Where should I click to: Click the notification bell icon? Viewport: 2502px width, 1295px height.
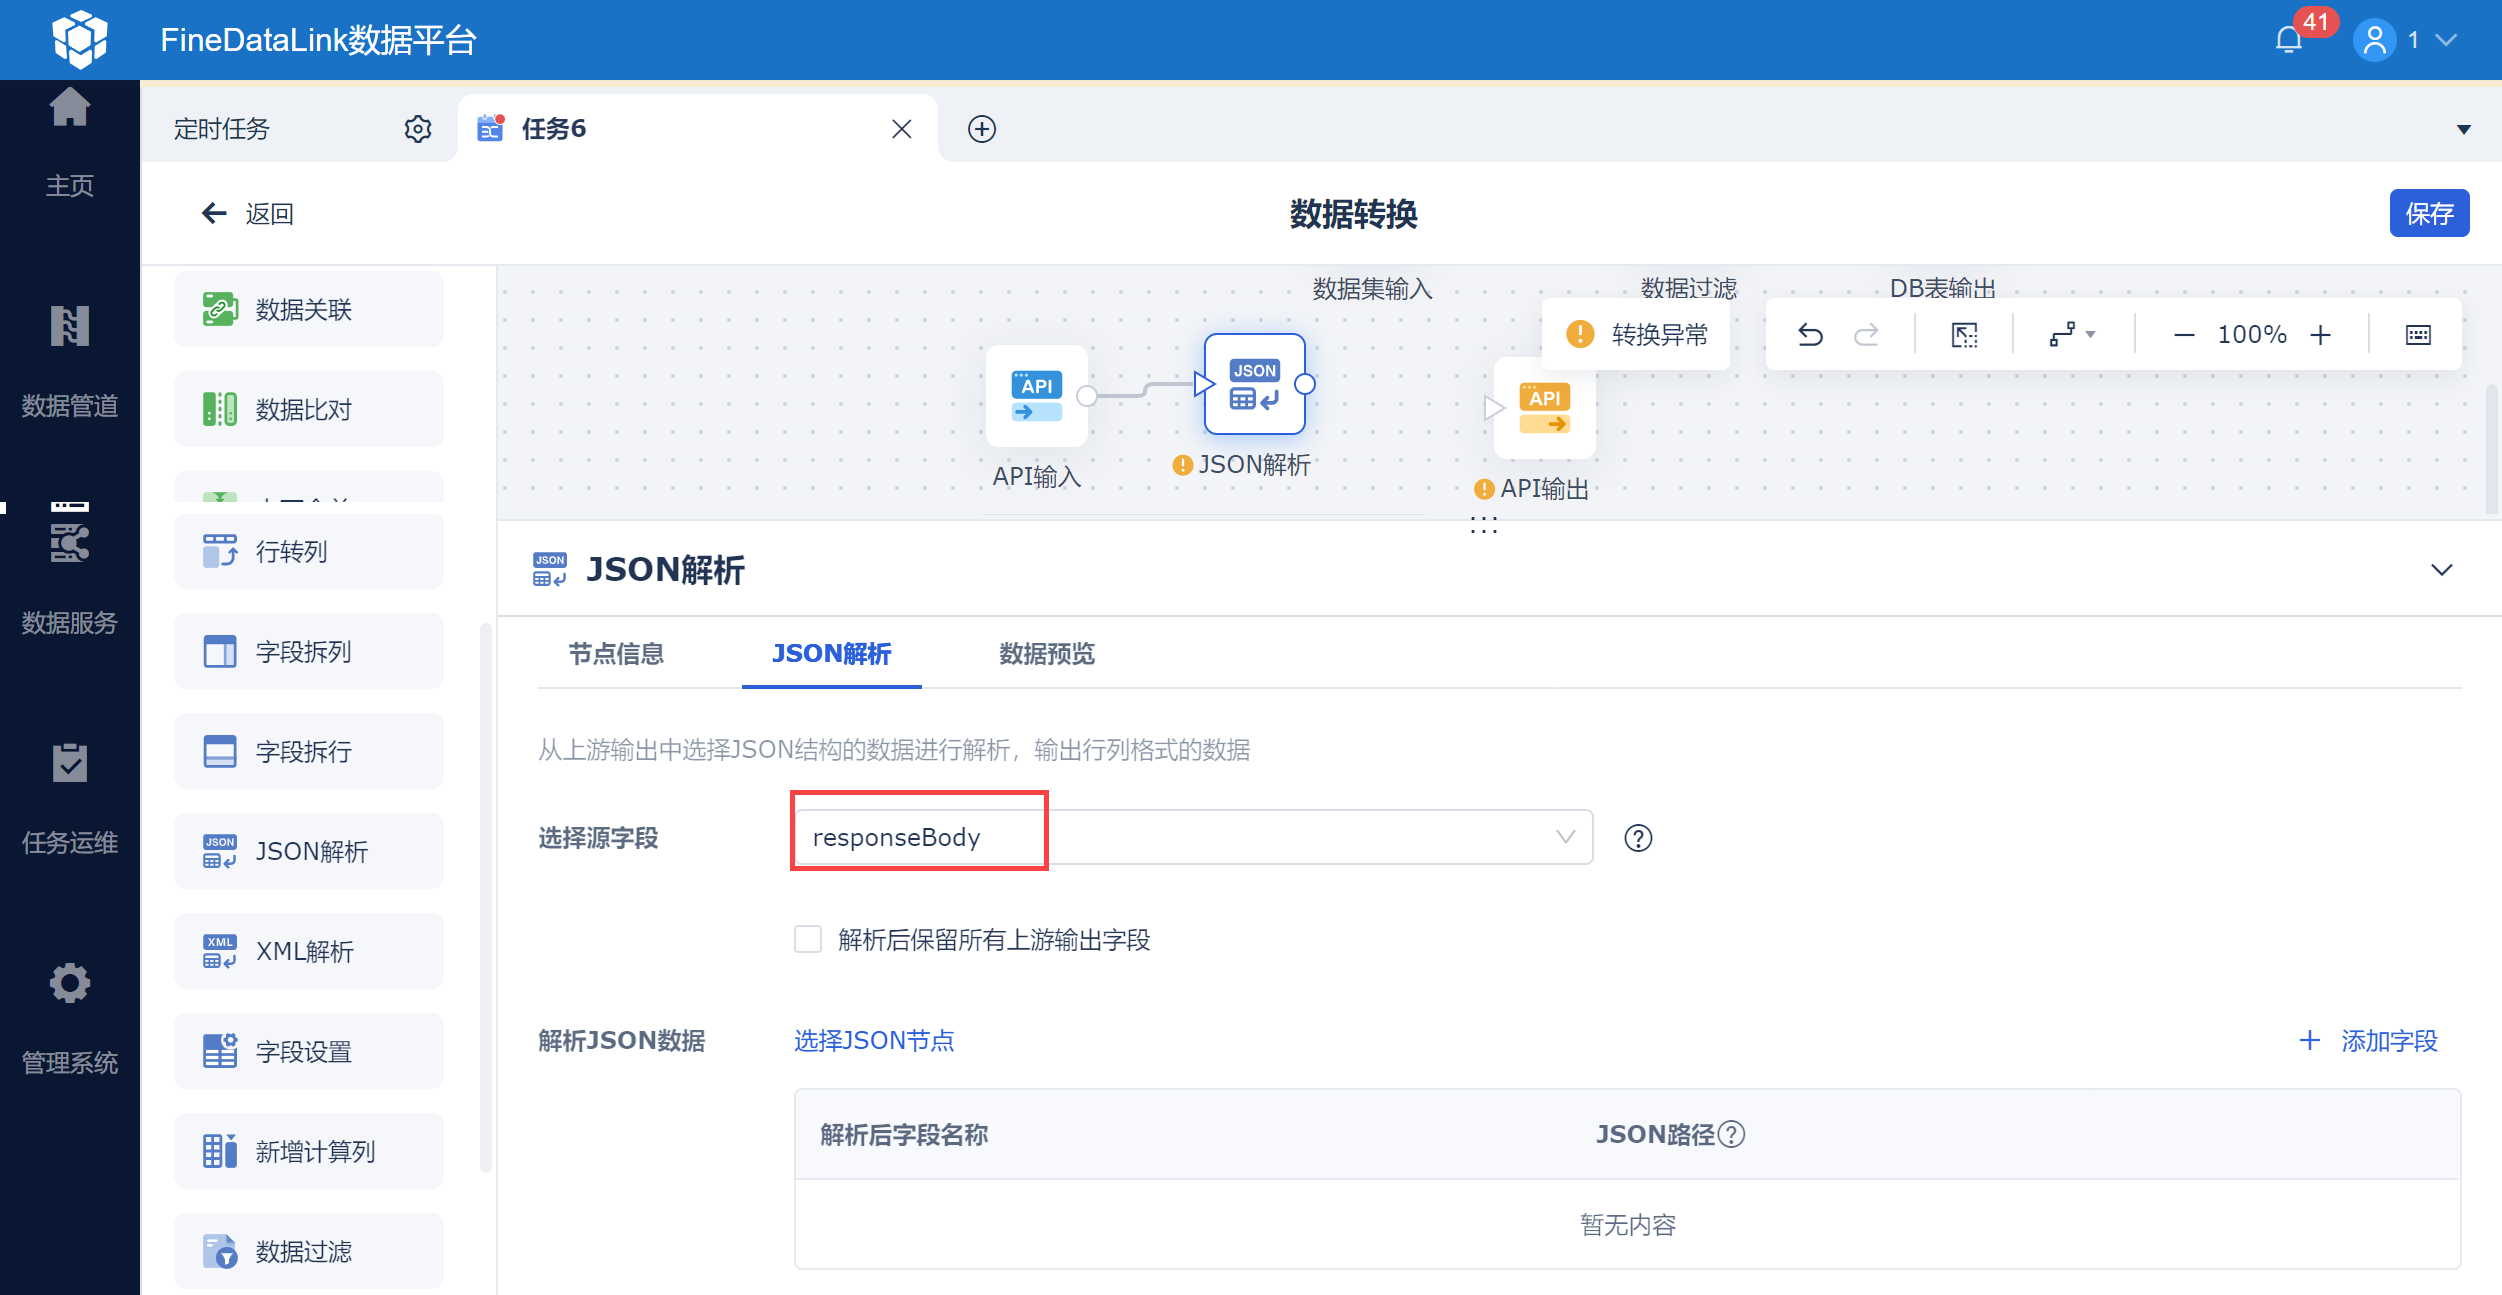[x=2288, y=41]
